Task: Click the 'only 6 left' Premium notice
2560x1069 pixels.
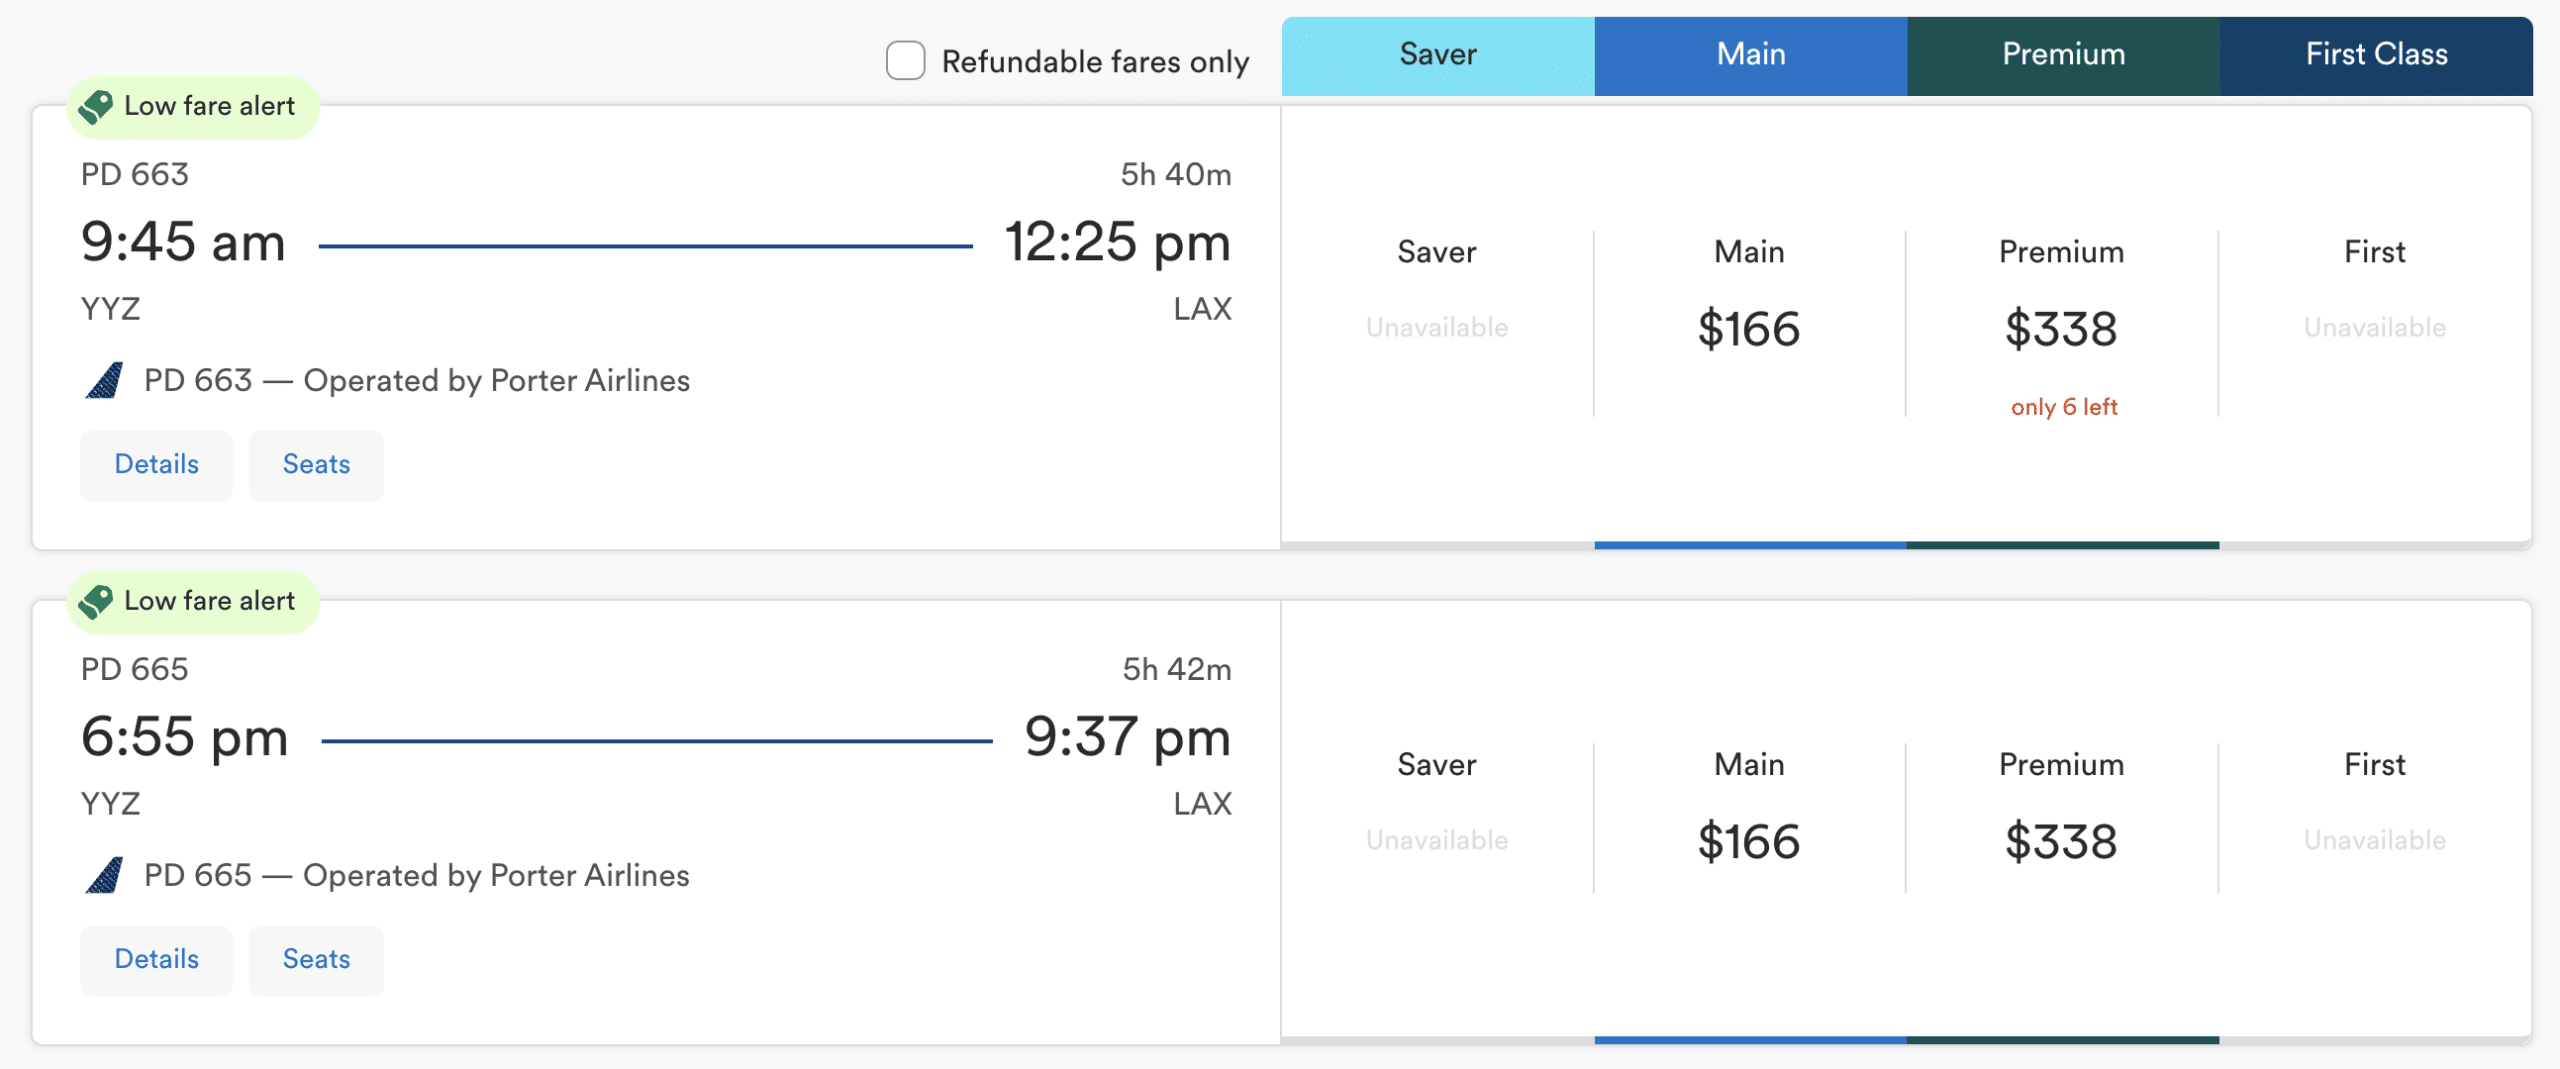Action: (2064, 407)
